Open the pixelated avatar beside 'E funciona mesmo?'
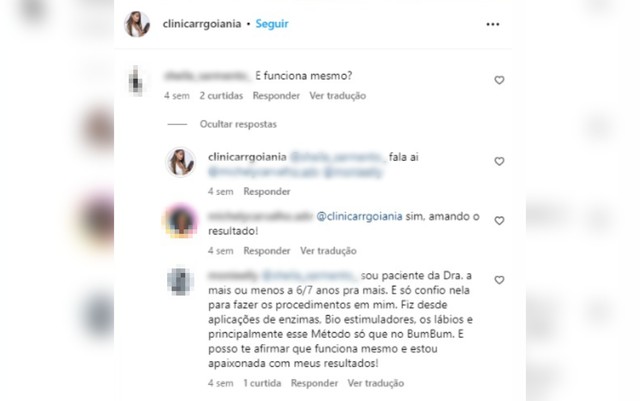 (136, 81)
